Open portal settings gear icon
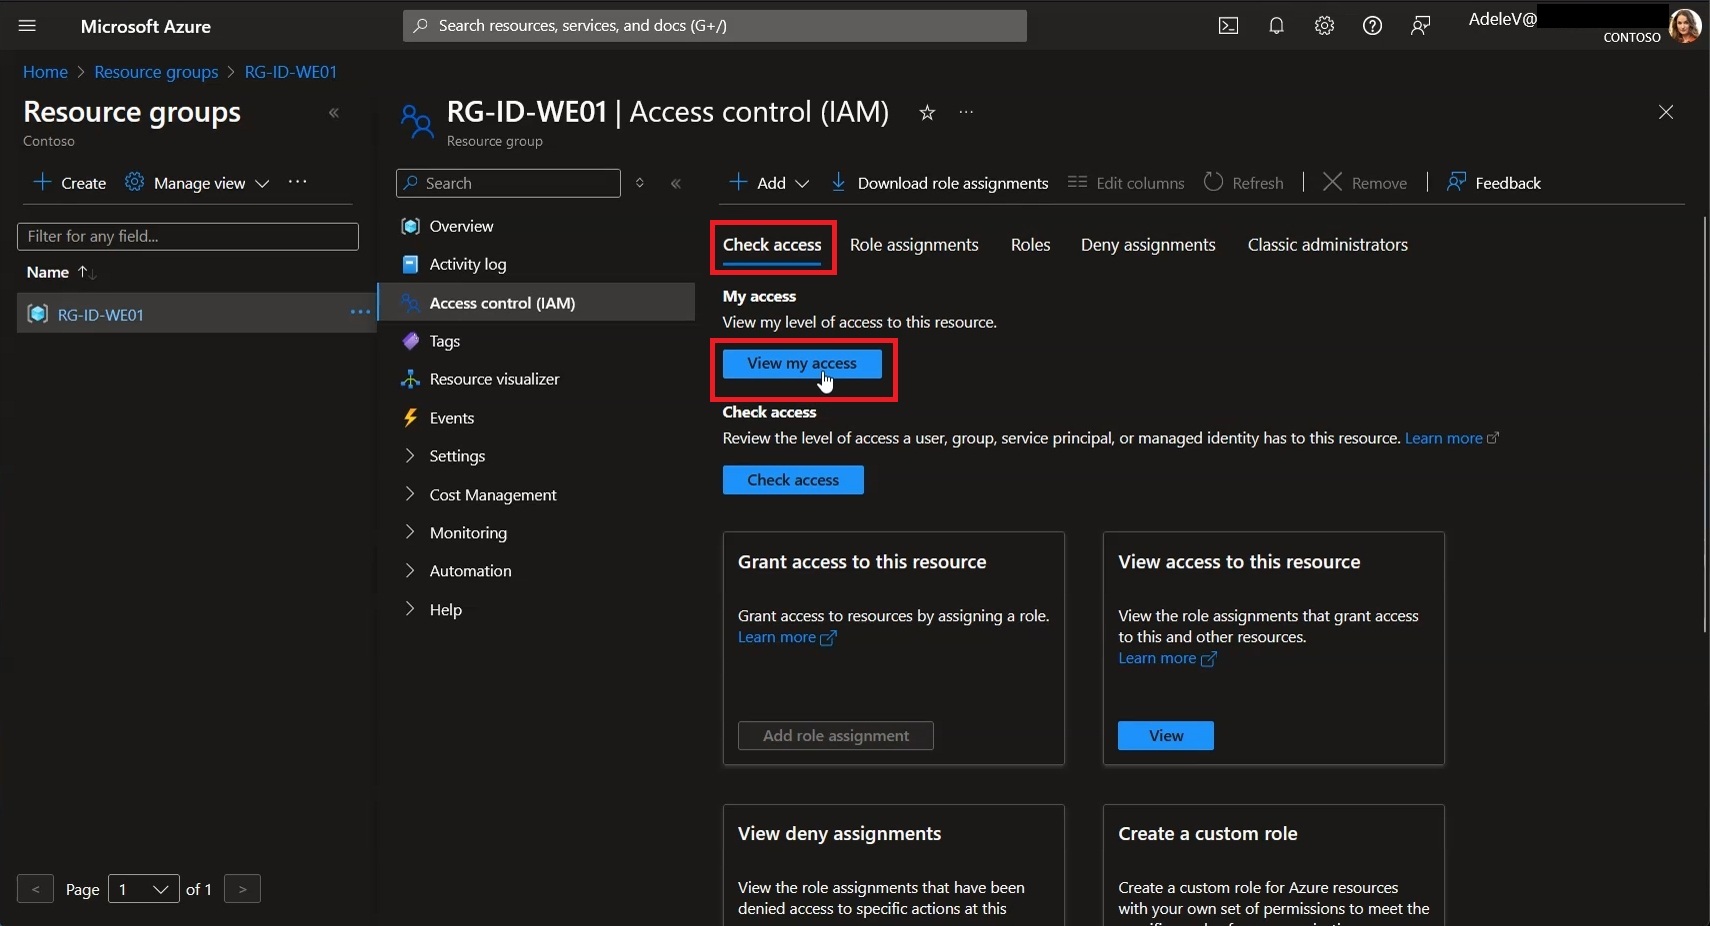The height and width of the screenshot is (926, 1710). 1324,26
